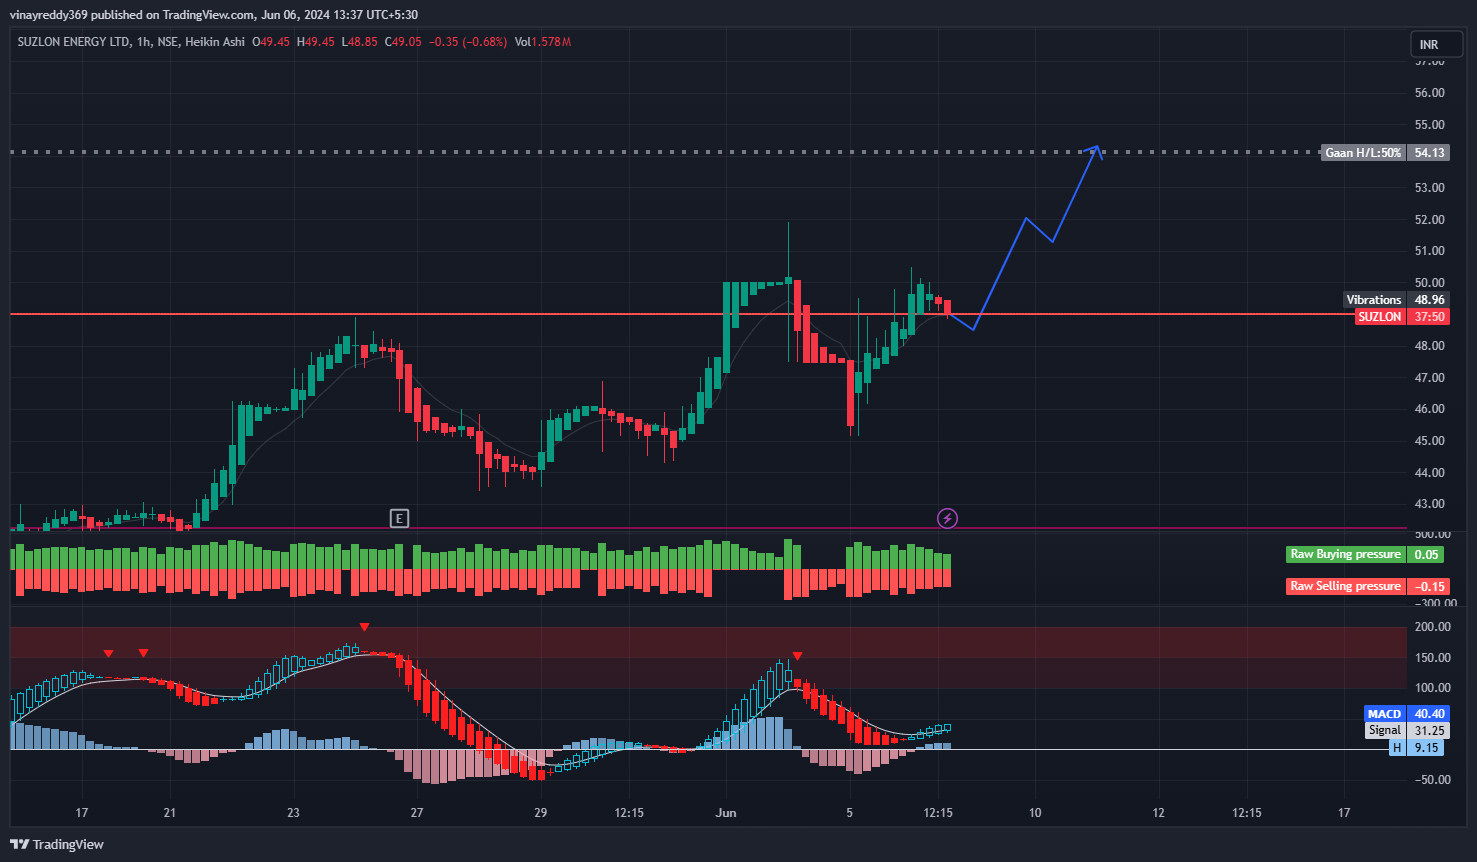
Task: Click the purple lightning bolt event icon
Action: pos(947,518)
